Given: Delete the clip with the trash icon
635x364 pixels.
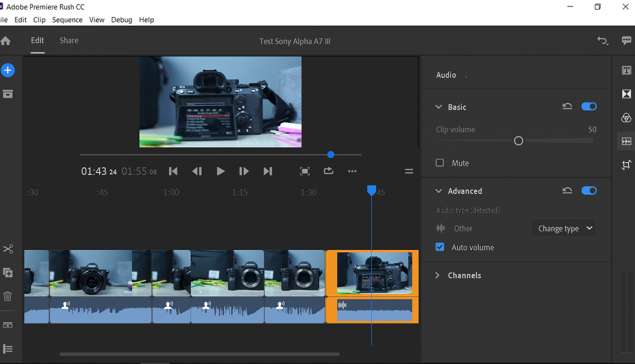Looking at the screenshot, I should (8, 296).
